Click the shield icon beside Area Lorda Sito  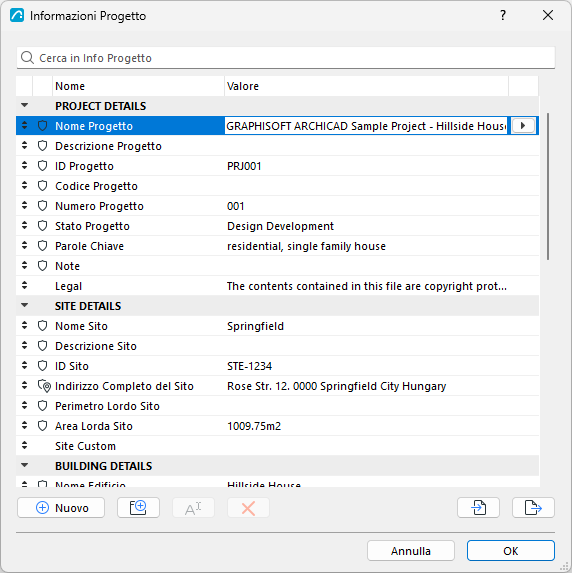(x=42, y=426)
